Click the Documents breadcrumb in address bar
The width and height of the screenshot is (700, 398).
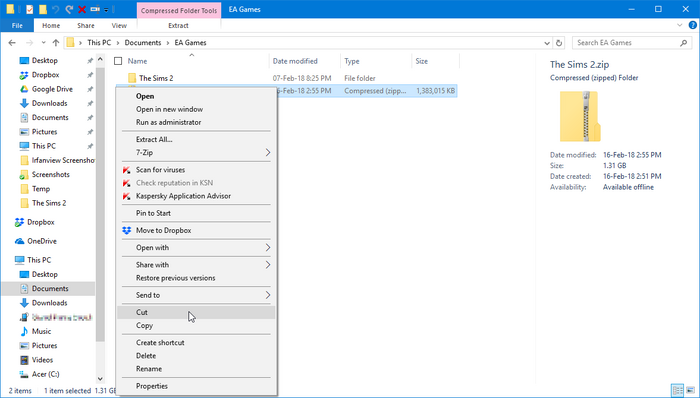coord(143,43)
